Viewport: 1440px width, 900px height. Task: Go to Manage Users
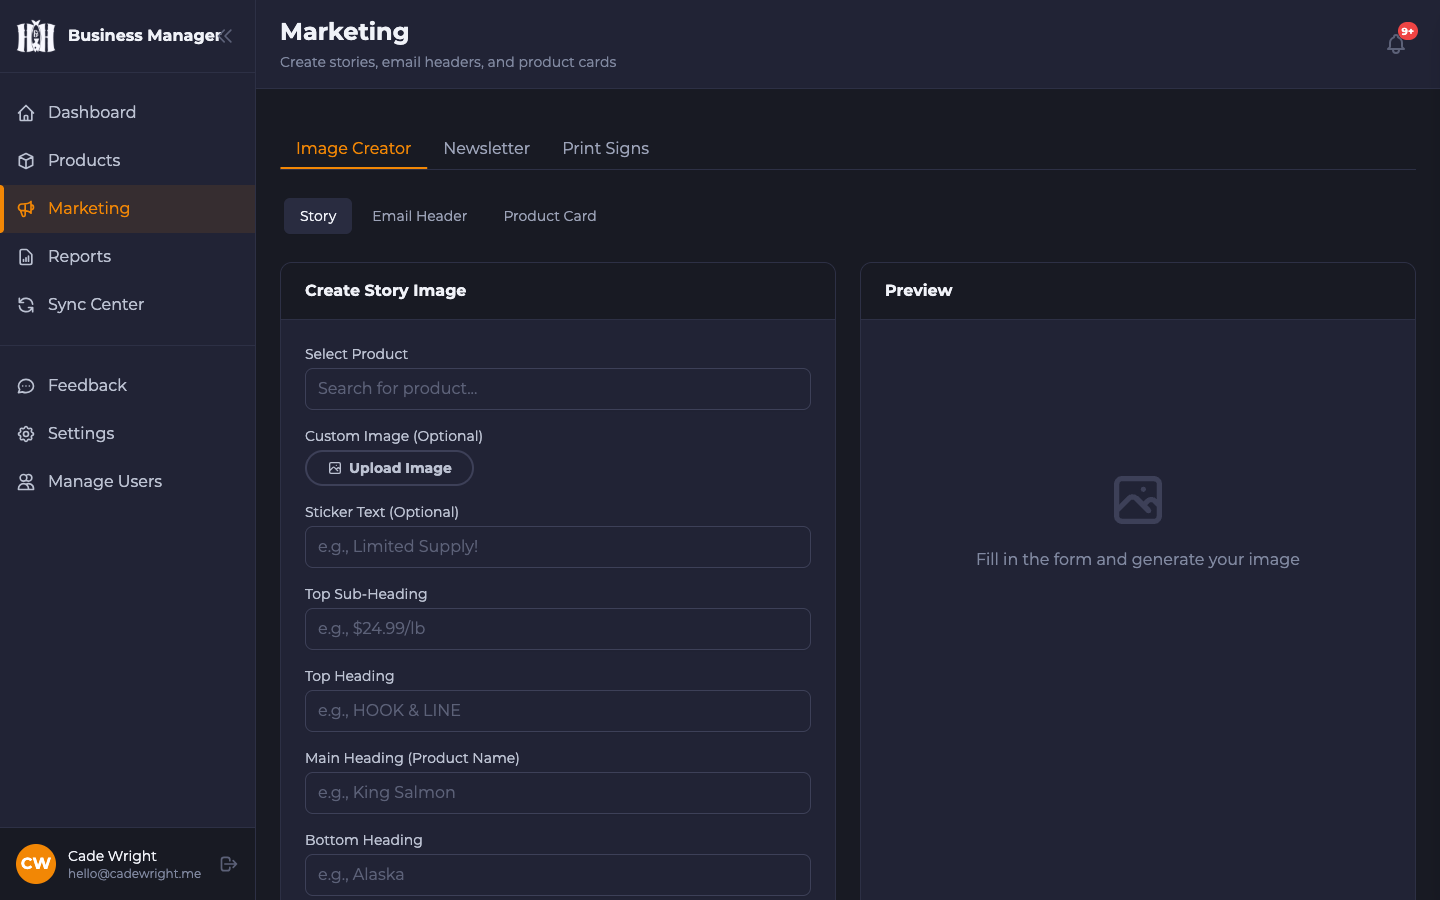click(x=128, y=482)
